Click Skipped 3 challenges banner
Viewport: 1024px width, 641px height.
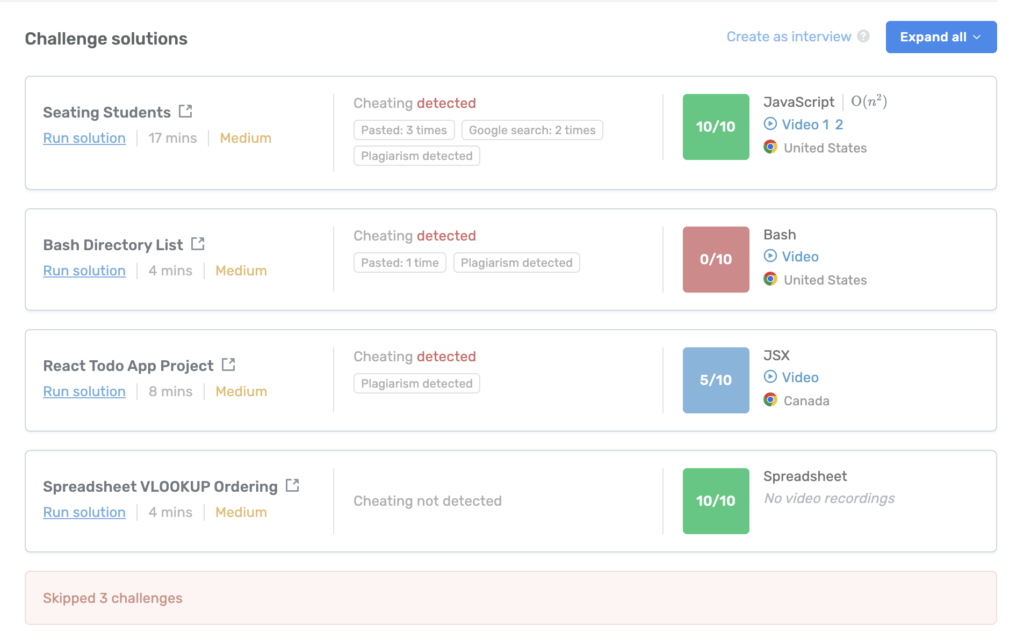click(x=511, y=598)
